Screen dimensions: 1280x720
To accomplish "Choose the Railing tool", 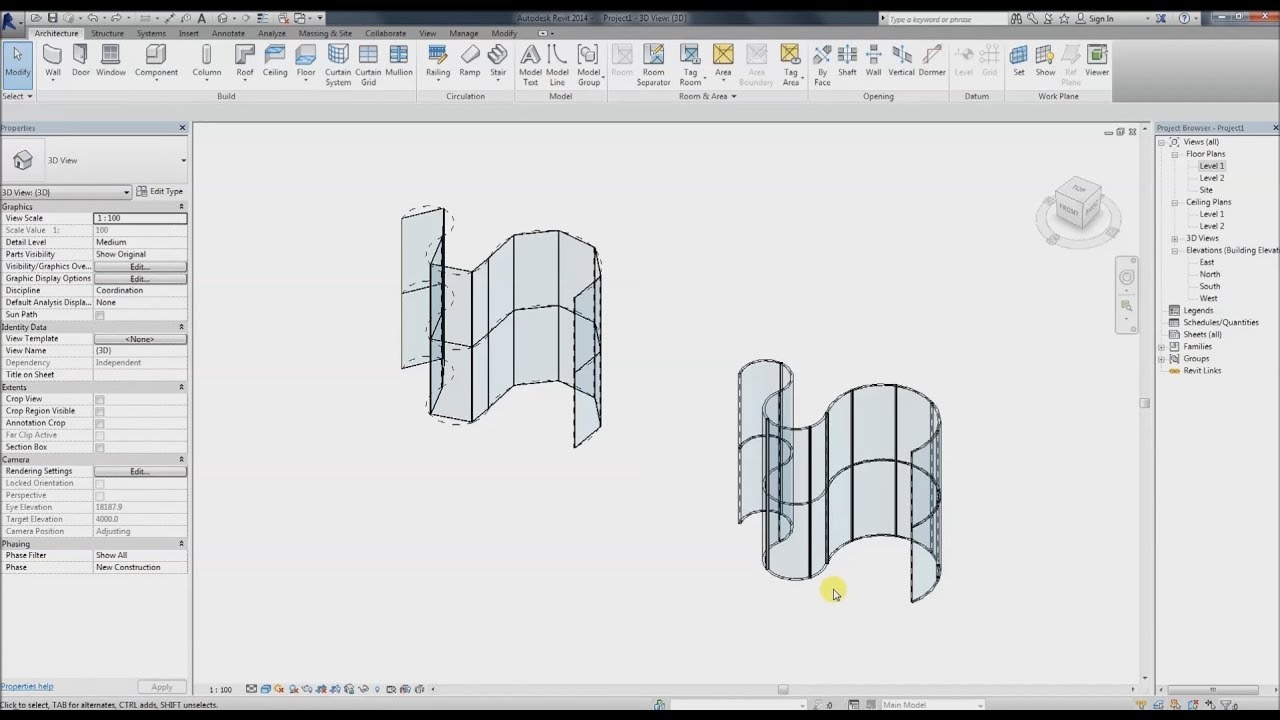I will (x=438, y=62).
